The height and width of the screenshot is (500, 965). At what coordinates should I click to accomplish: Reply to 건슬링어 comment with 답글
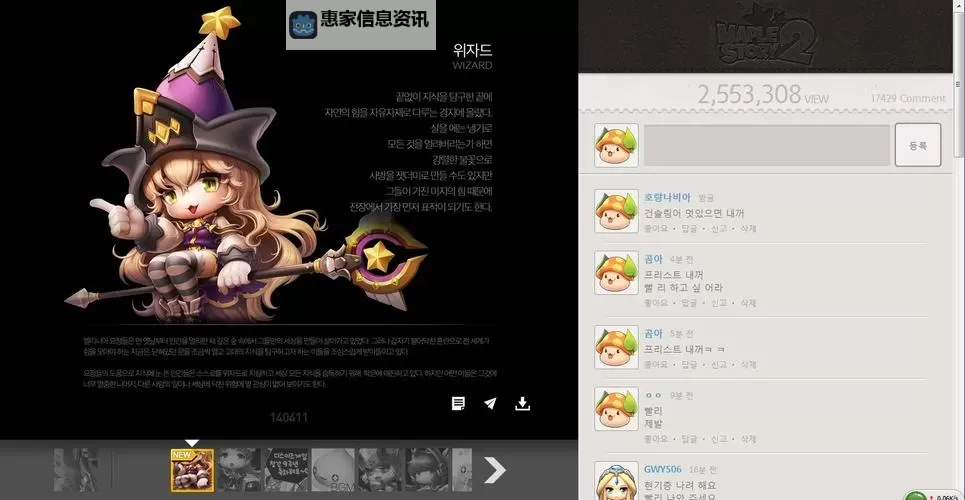pyautogui.click(x=689, y=228)
